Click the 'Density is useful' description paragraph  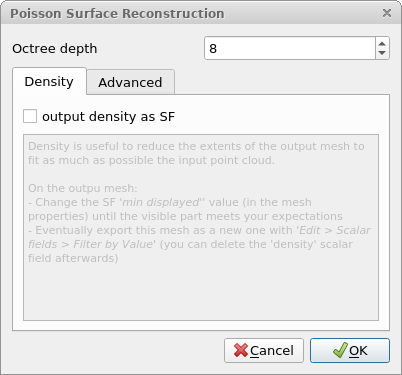196,153
